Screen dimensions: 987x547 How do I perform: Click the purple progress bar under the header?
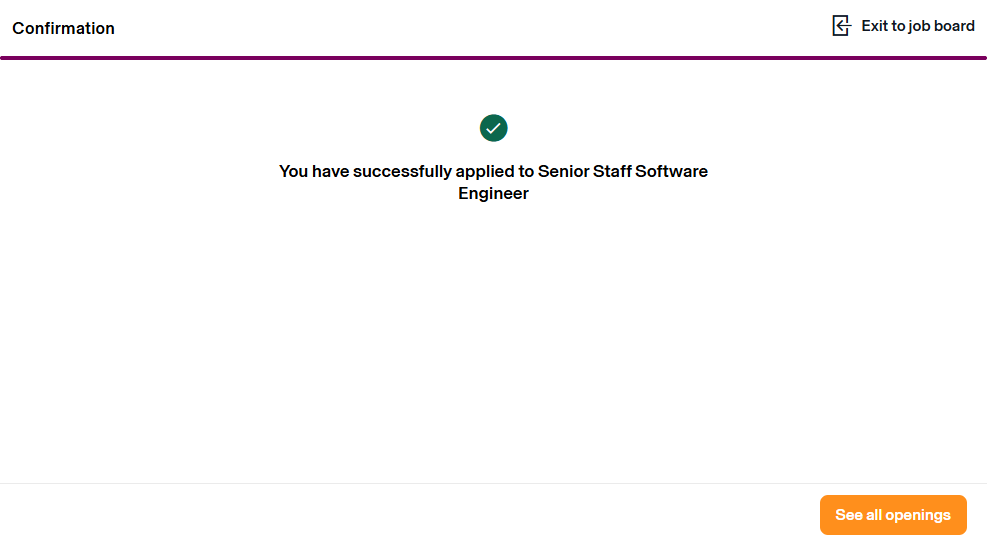(493, 58)
